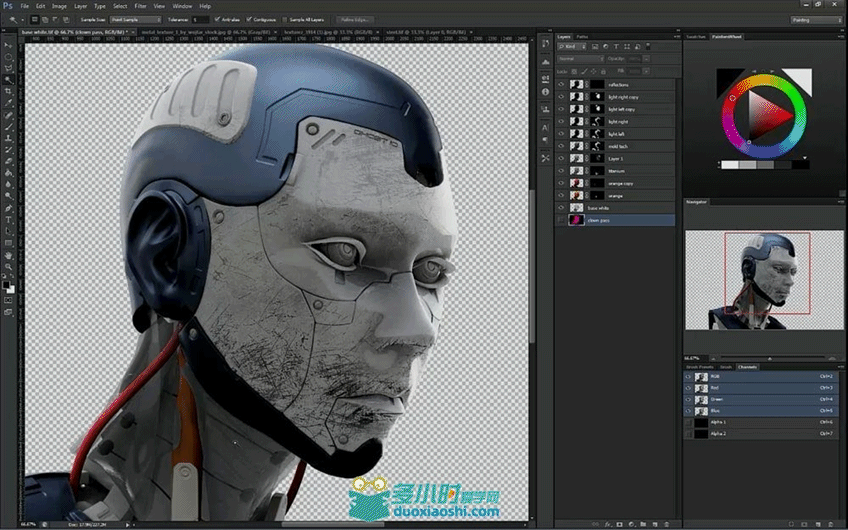The width and height of the screenshot is (848, 530).
Task: Show the clown pass layer
Action: point(561,220)
